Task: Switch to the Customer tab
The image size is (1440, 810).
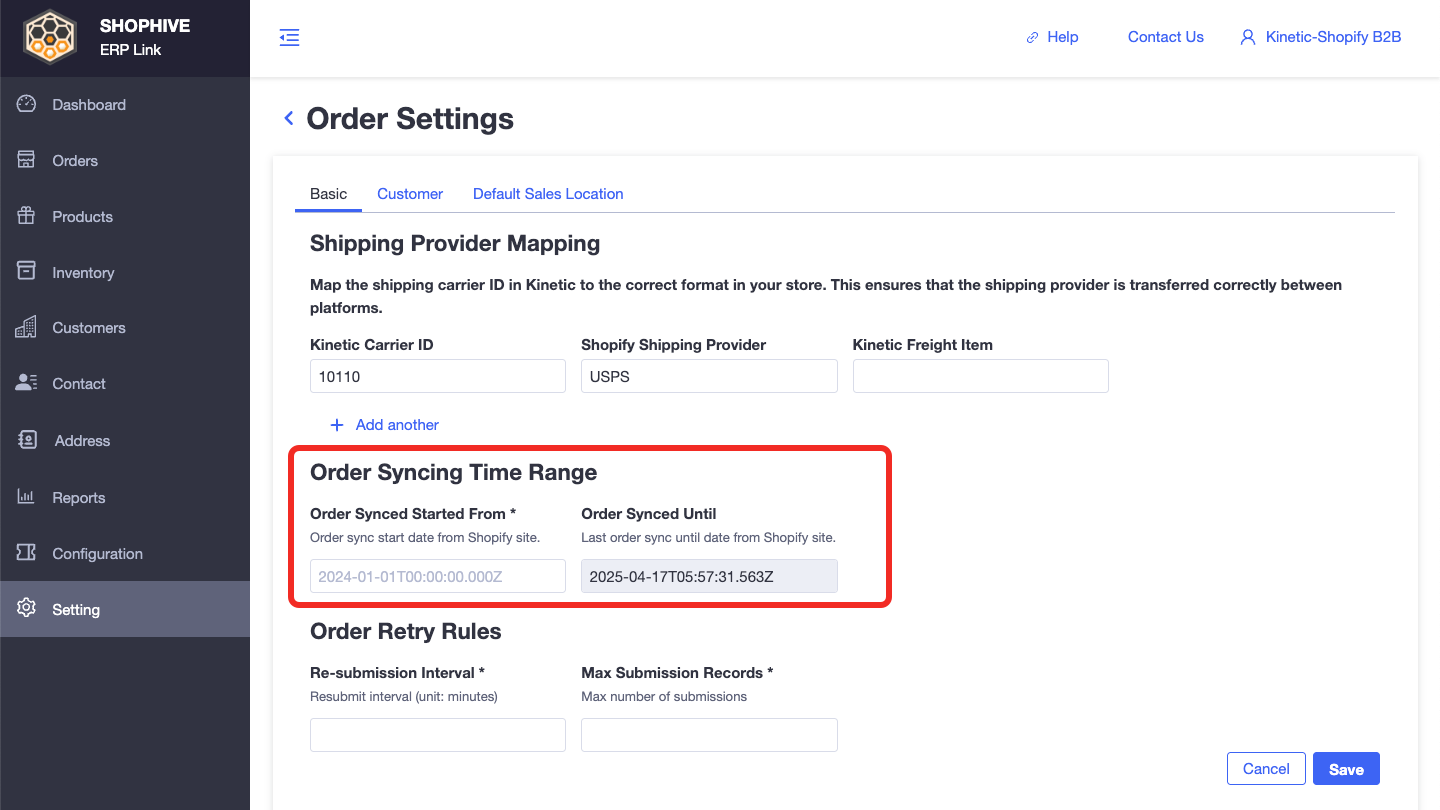Action: (410, 194)
